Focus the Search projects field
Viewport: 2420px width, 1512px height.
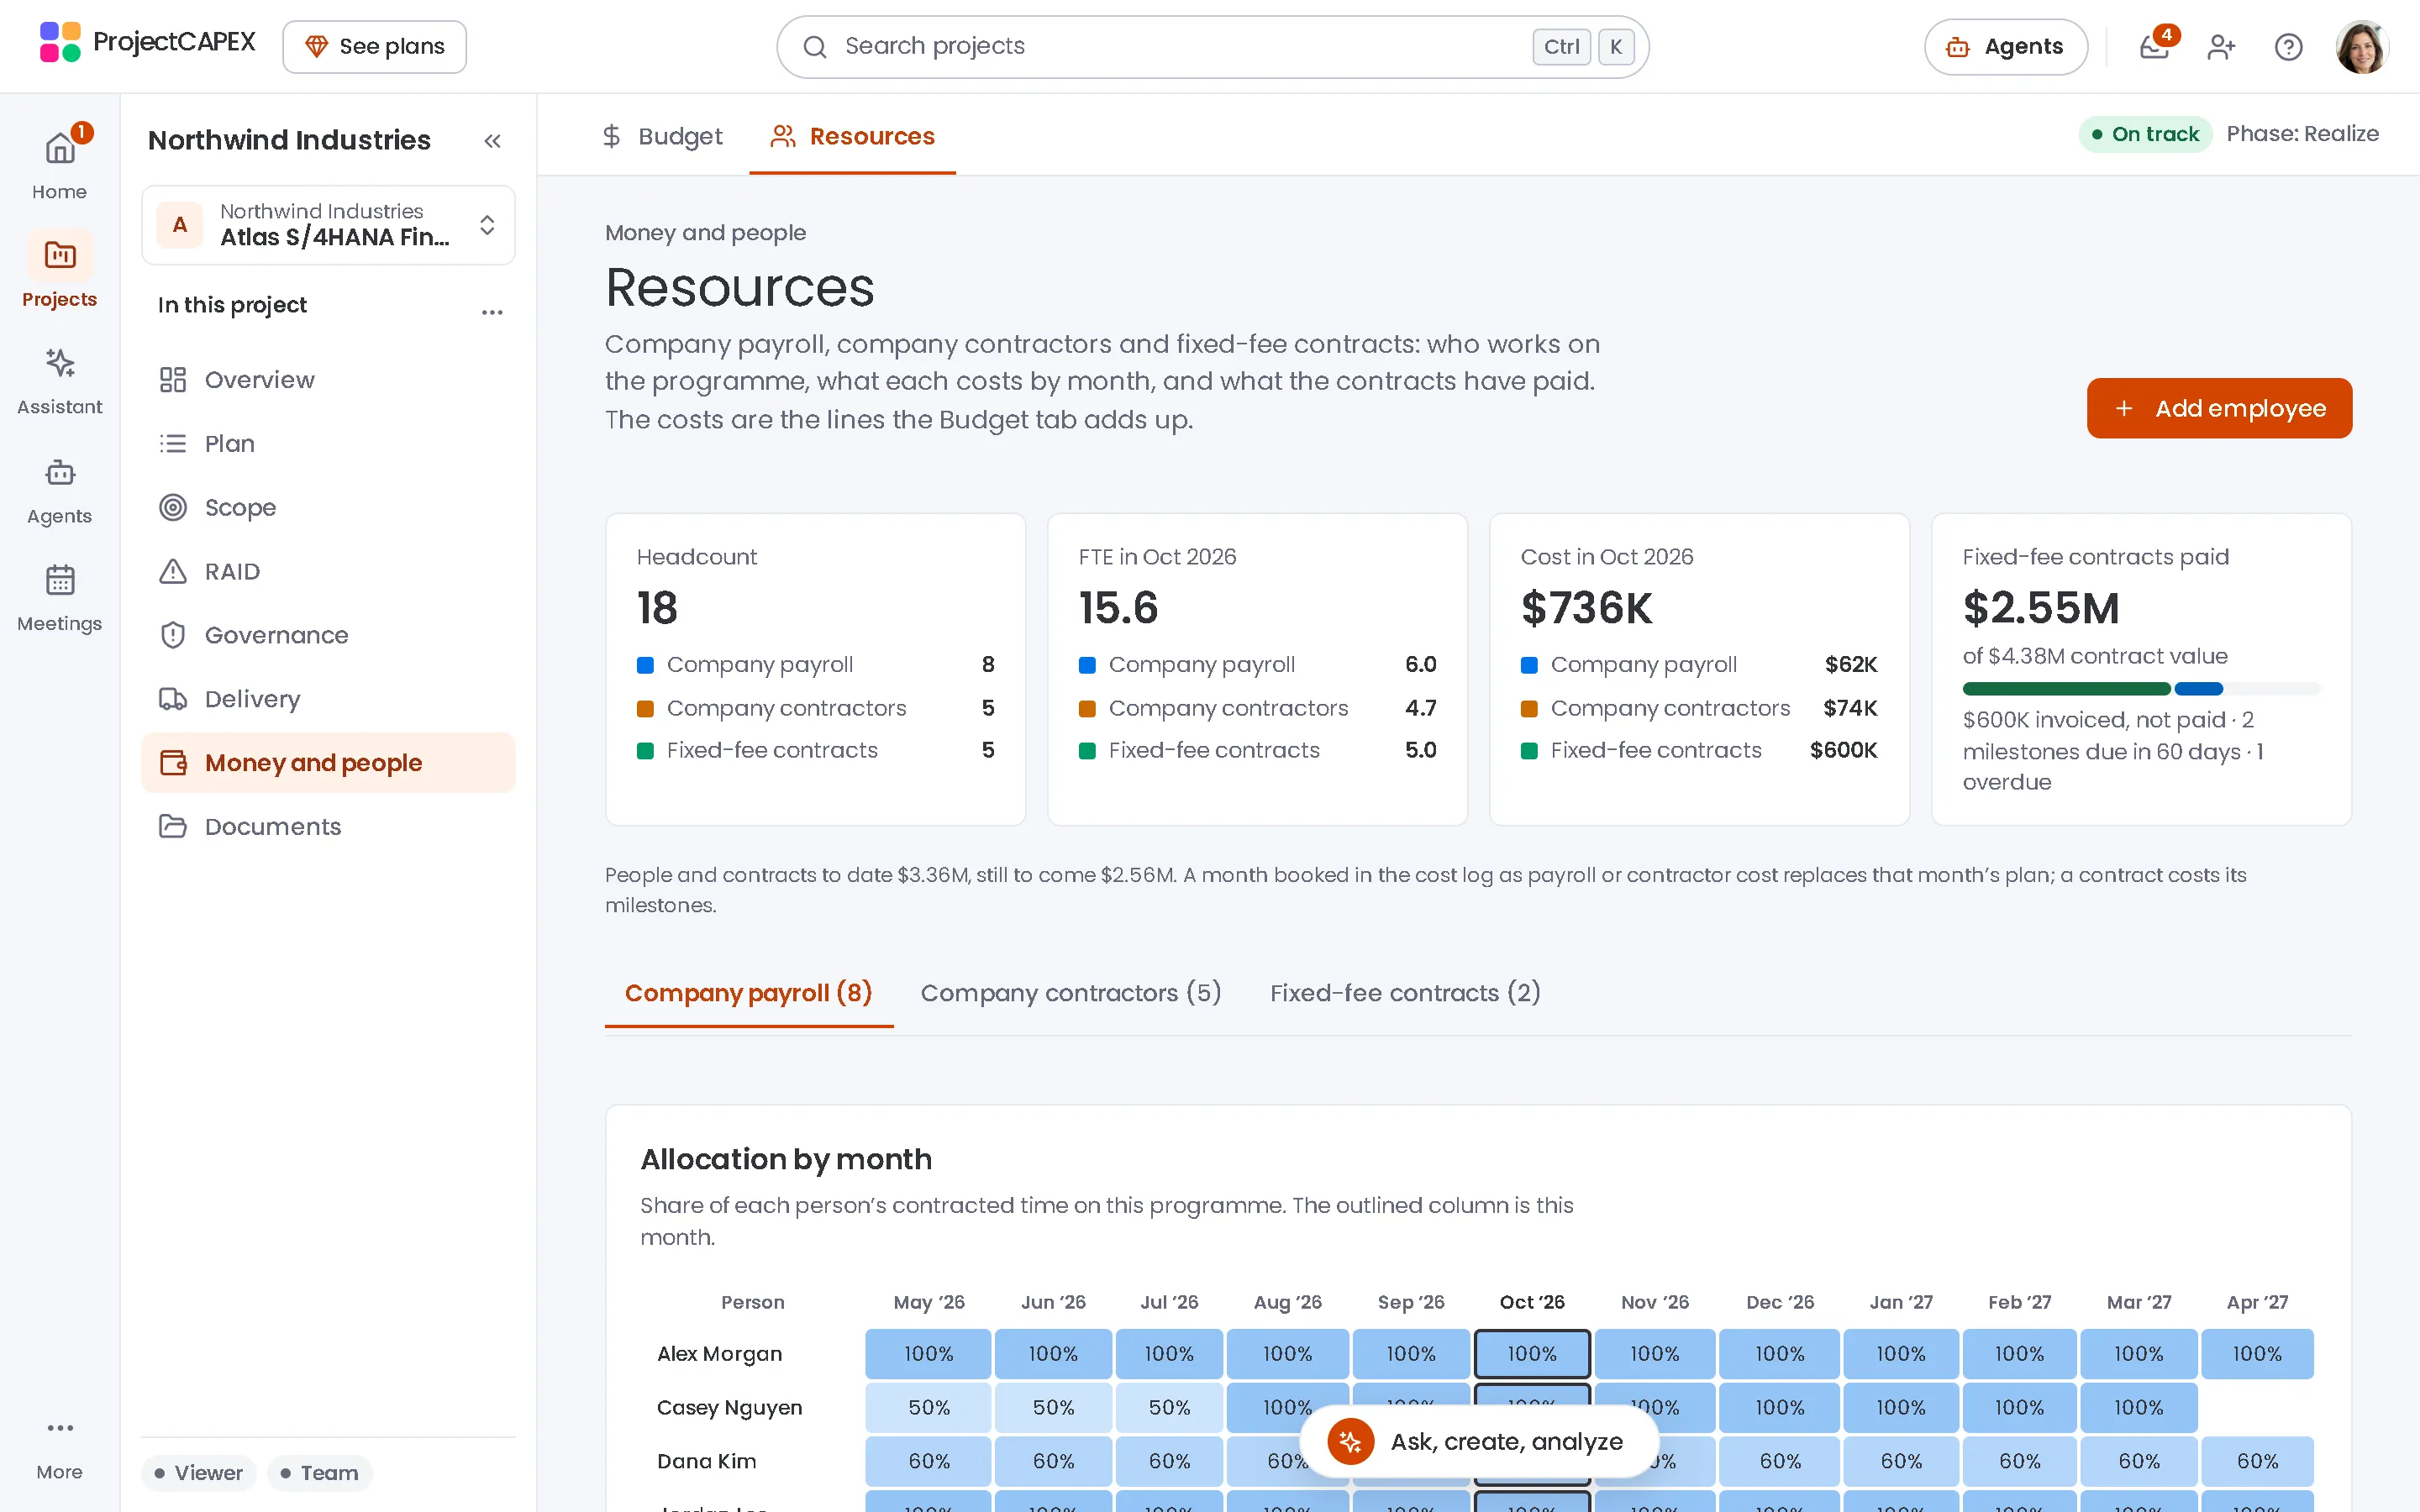pyautogui.click(x=1212, y=46)
